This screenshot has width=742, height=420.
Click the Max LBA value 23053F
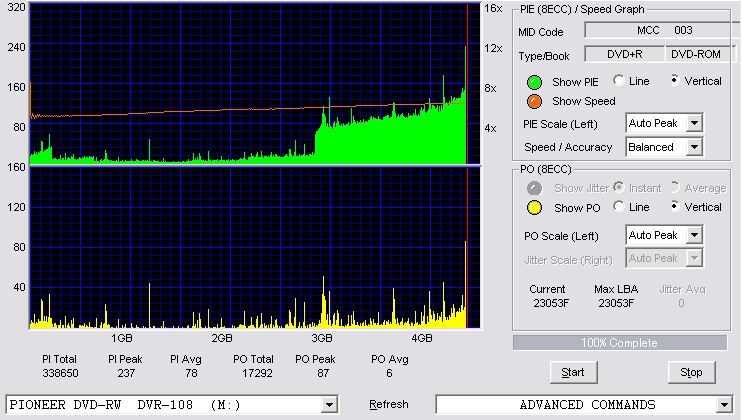click(x=616, y=303)
